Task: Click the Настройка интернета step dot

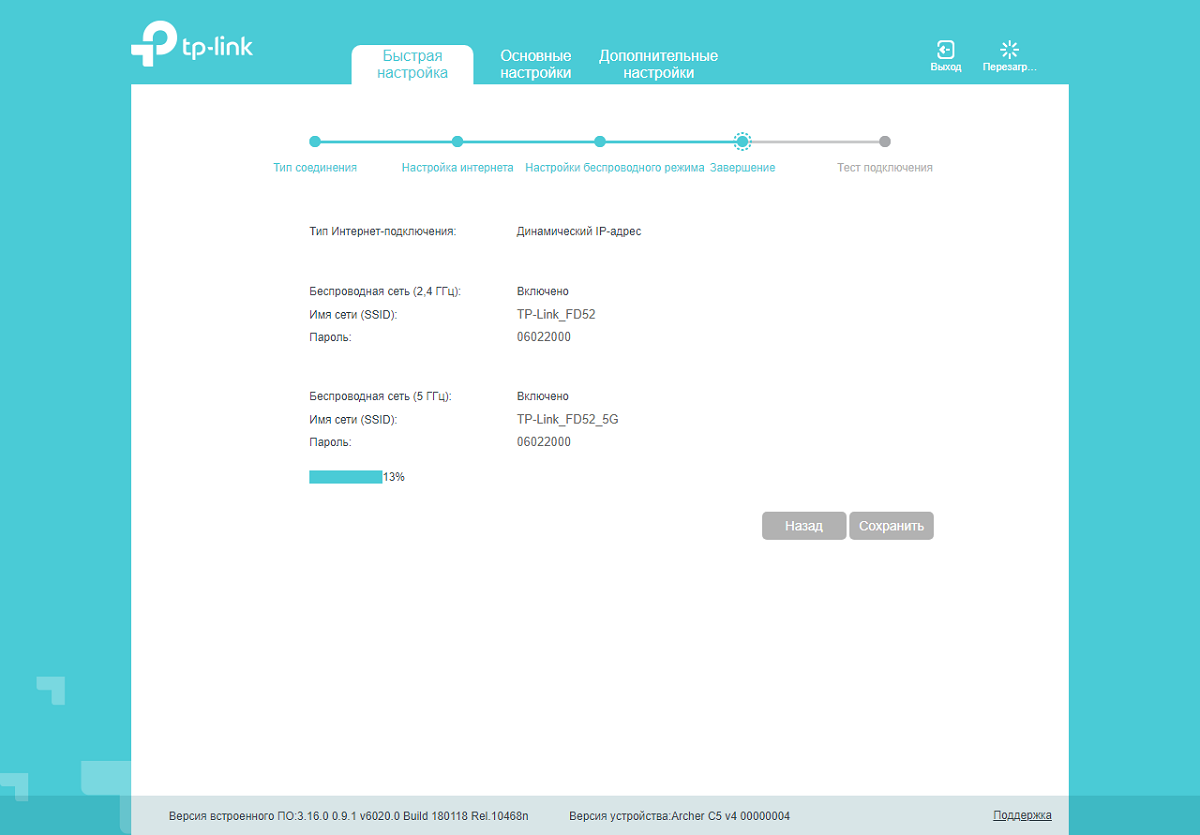Action: click(457, 142)
